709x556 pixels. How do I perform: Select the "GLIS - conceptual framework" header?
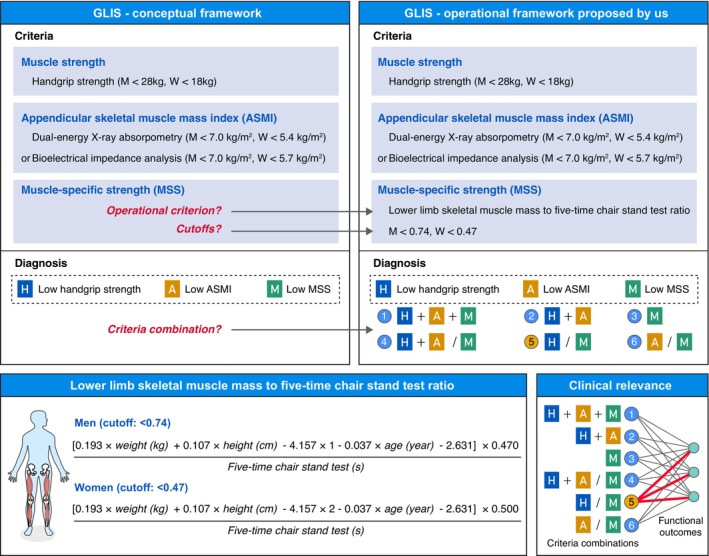click(175, 13)
